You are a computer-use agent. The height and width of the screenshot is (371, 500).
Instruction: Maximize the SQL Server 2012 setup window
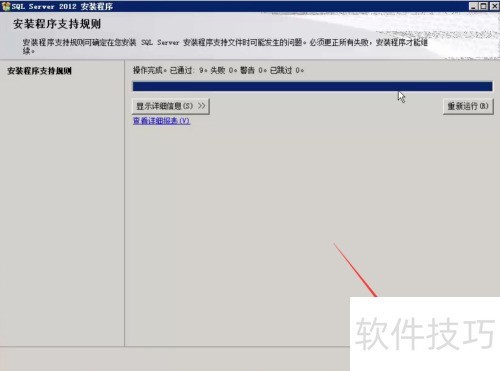(x=484, y=6)
